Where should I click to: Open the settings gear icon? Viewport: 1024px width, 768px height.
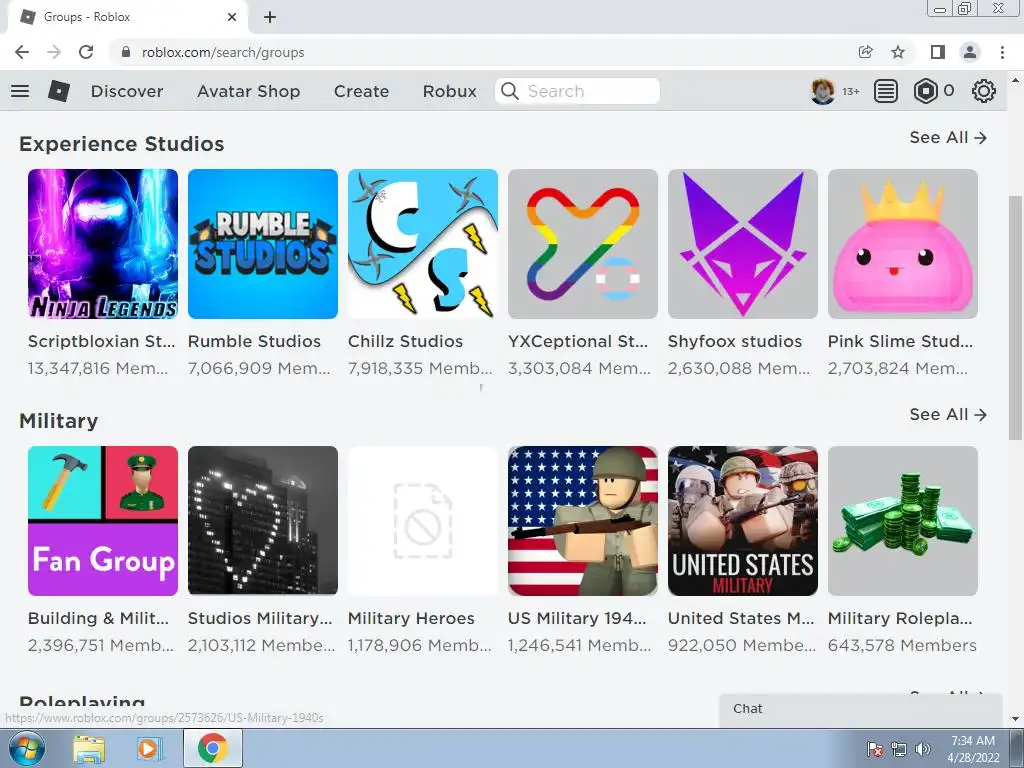coord(984,91)
